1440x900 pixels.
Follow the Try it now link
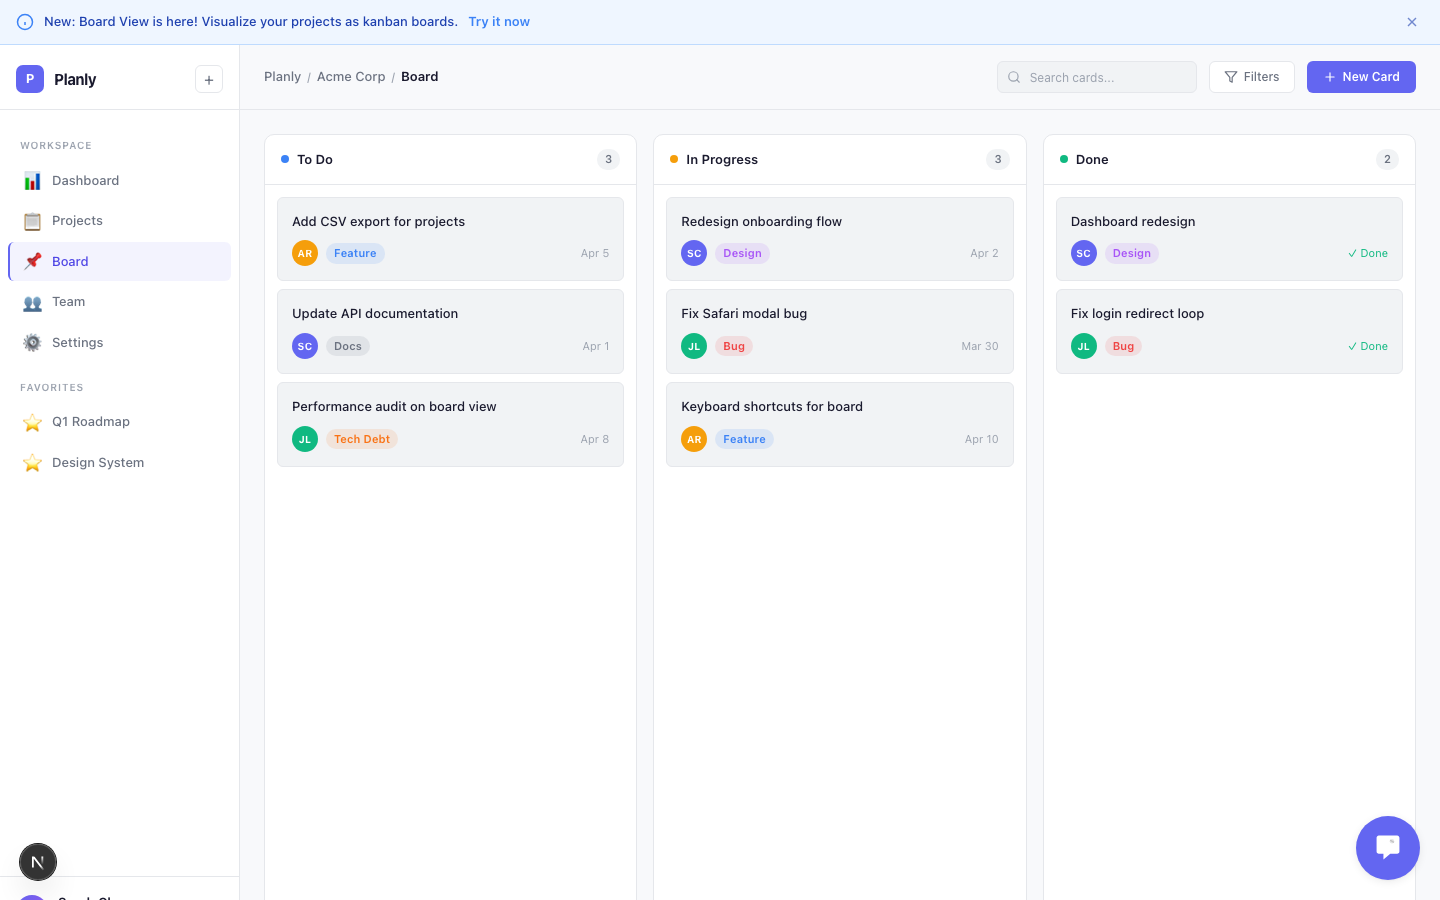[x=499, y=22]
